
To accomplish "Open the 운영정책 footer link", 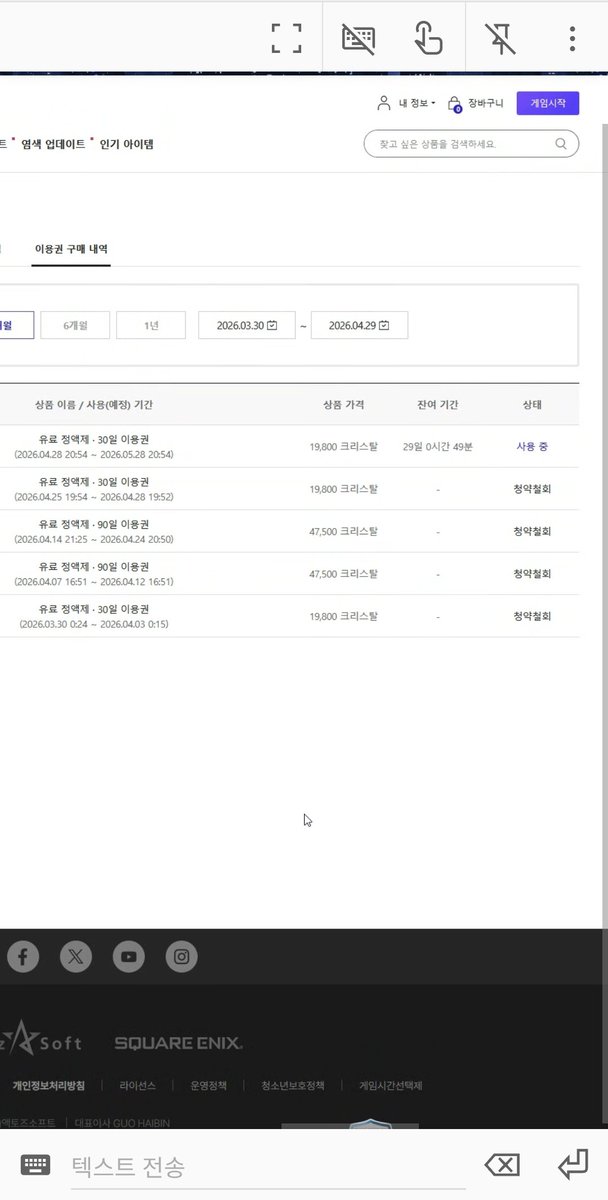I will pos(208,1085).
